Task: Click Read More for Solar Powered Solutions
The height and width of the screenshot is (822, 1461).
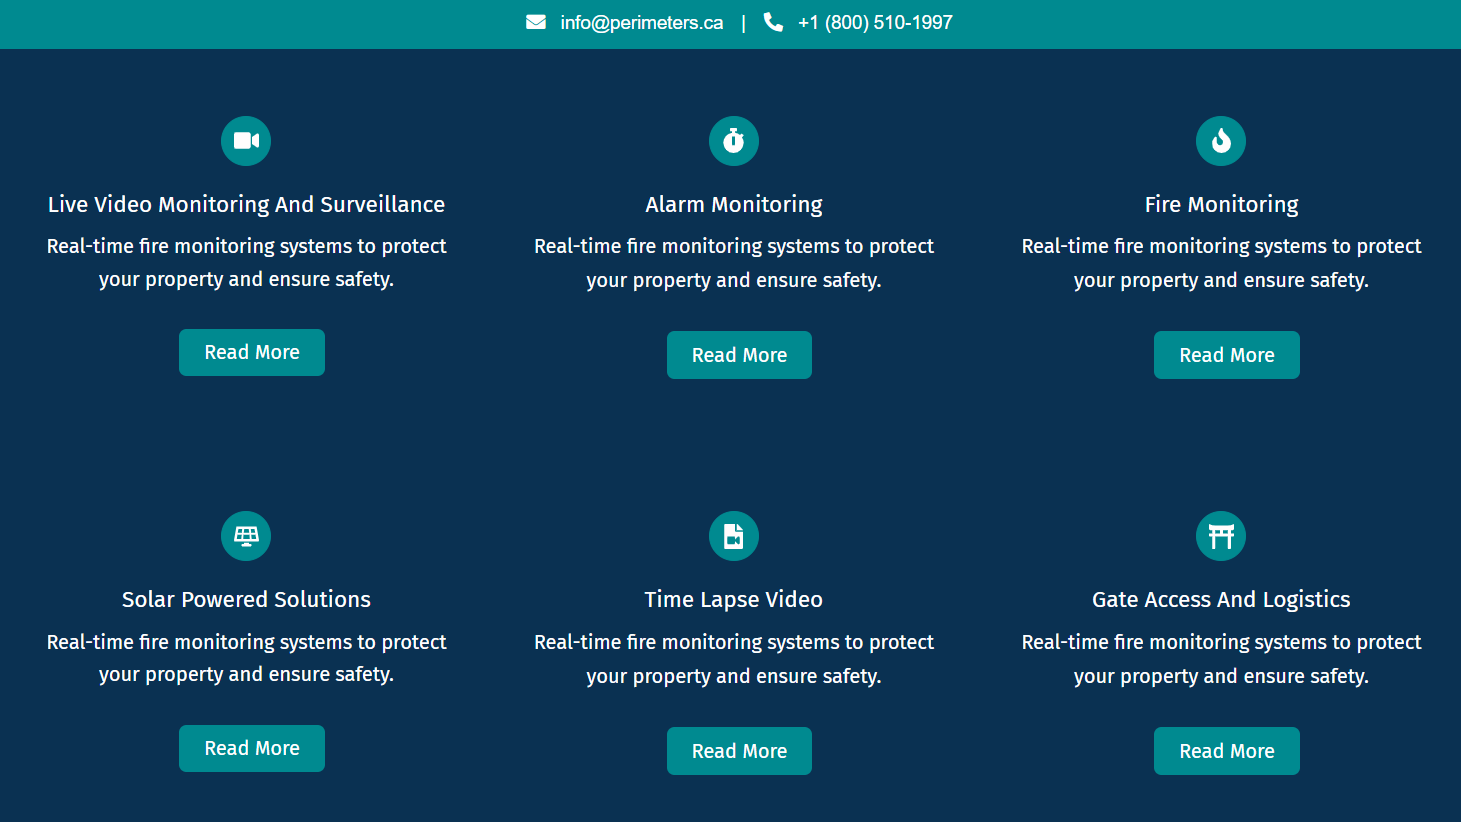Action: [251, 748]
